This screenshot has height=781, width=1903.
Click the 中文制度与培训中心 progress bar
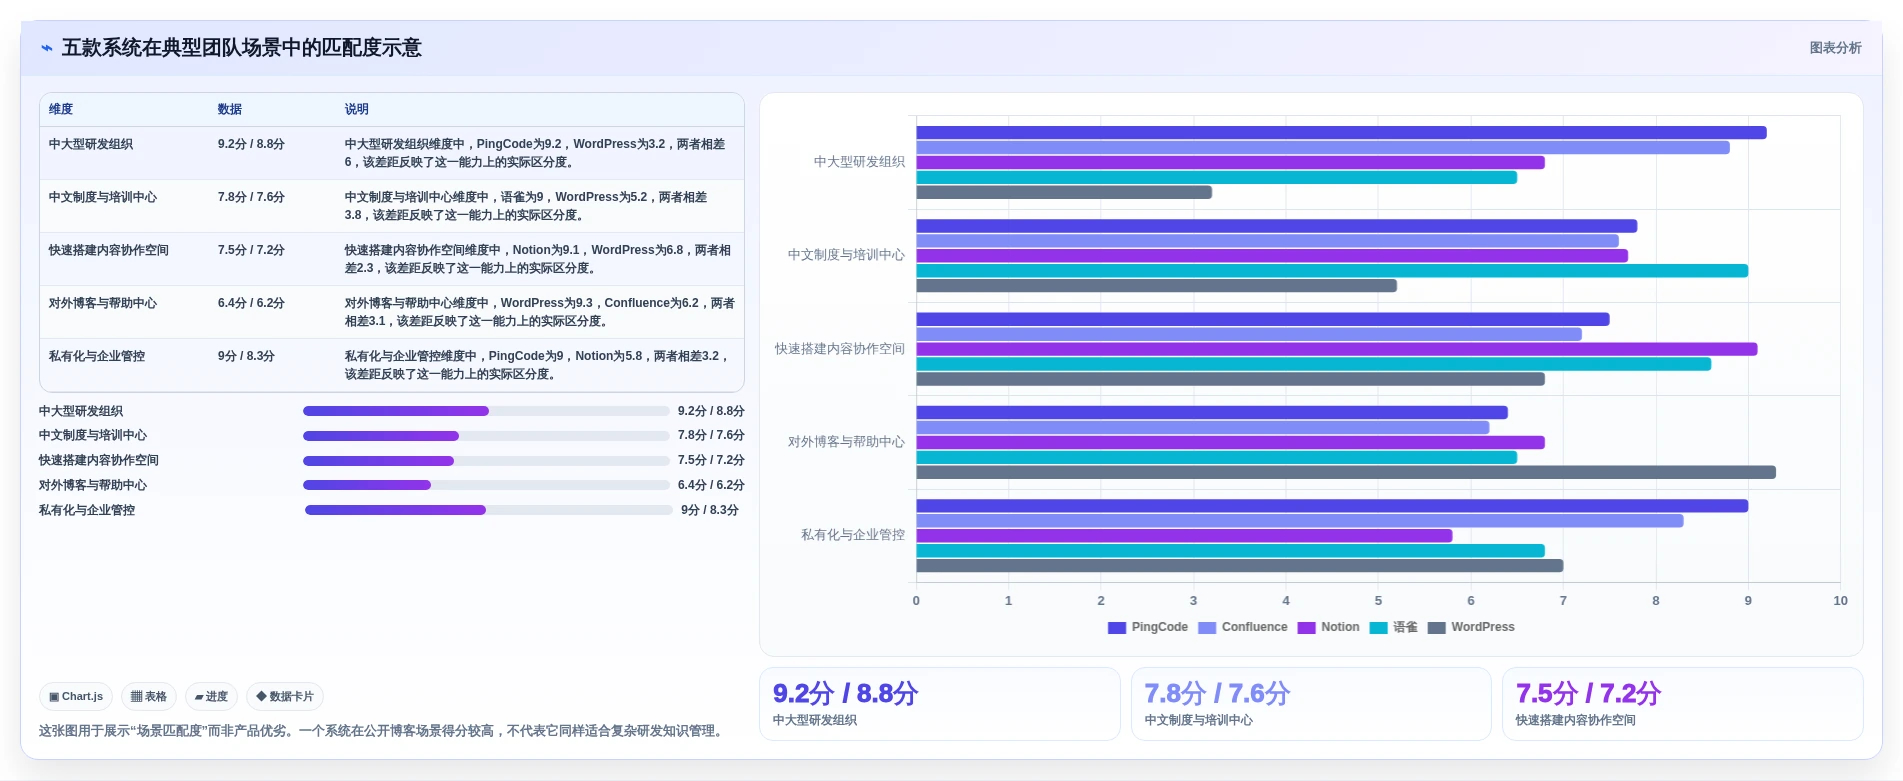[486, 436]
